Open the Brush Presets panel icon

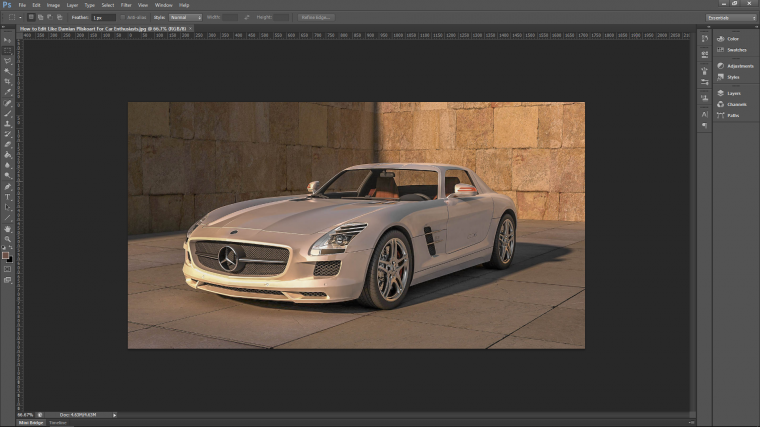point(705,71)
